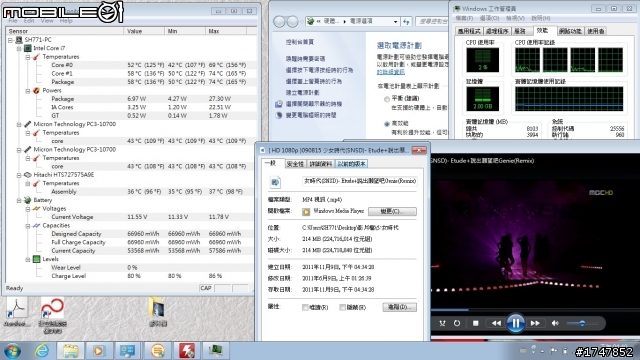Collapse the Battery tree node
The image size is (640, 360).
tap(19, 200)
